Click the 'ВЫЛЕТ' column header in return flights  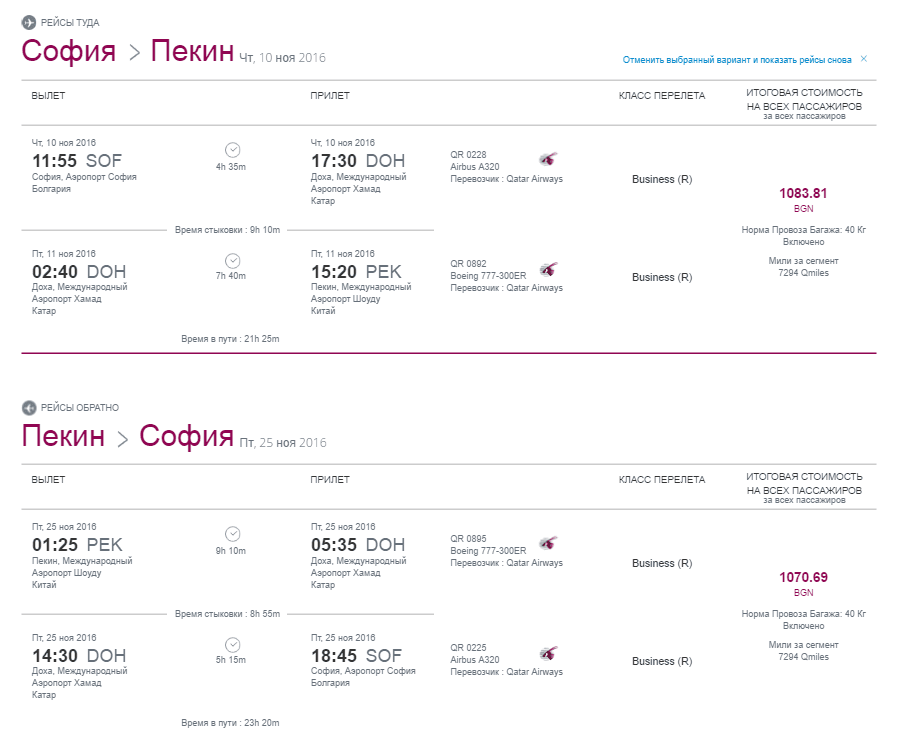point(48,480)
